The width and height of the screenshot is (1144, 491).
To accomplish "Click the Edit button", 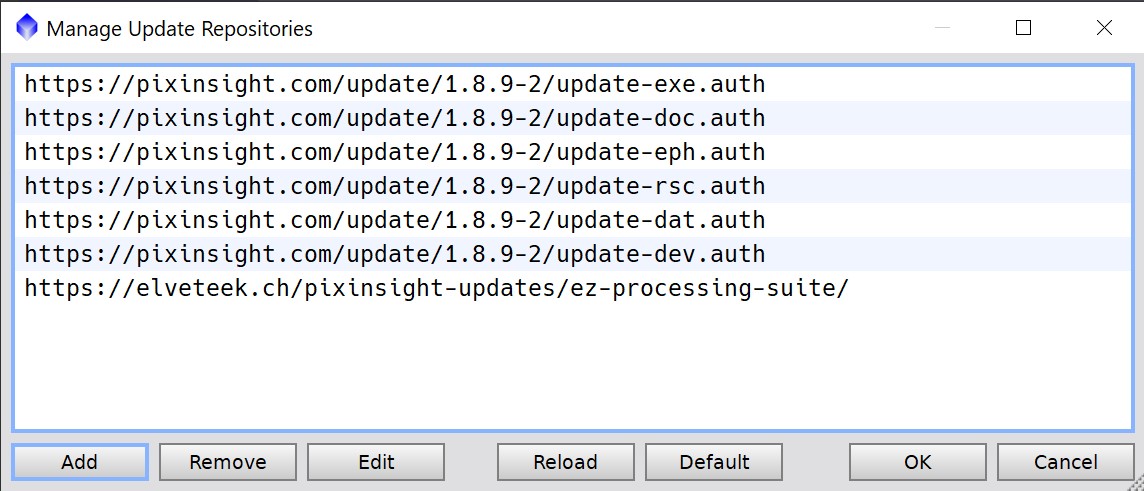I will click(376, 462).
